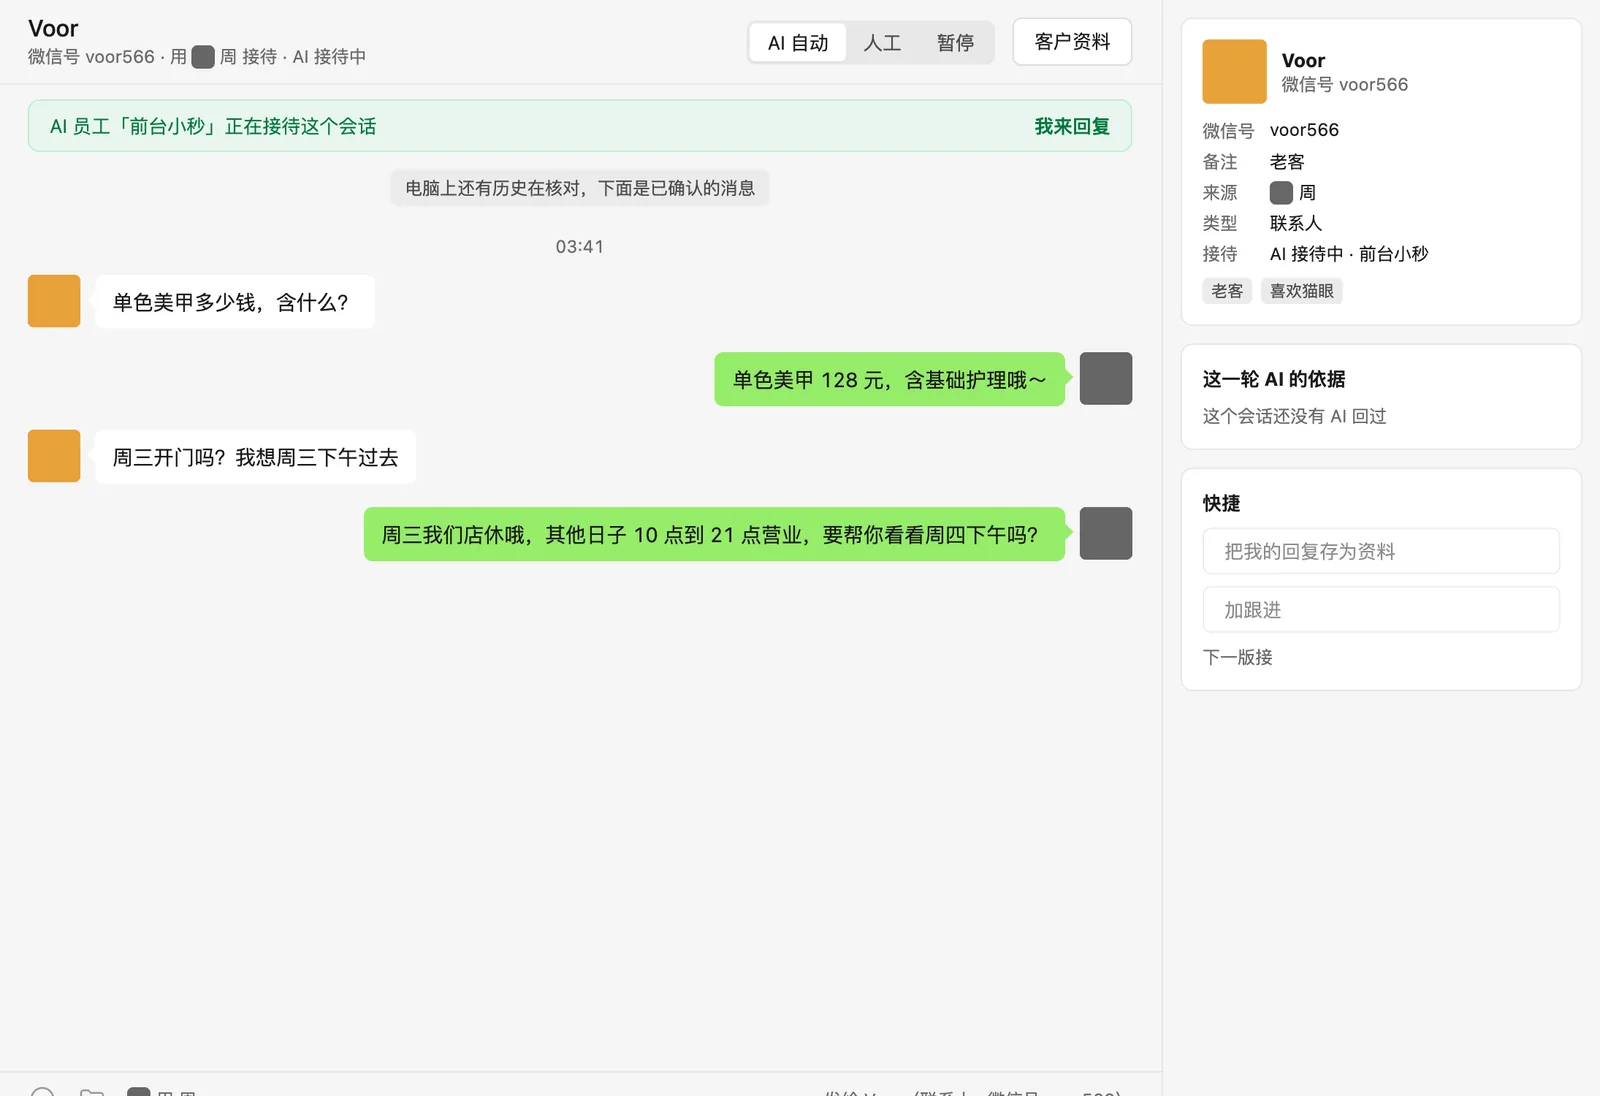Click the 老客 value in 备注 row

pyautogui.click(x=1287, y=162)
